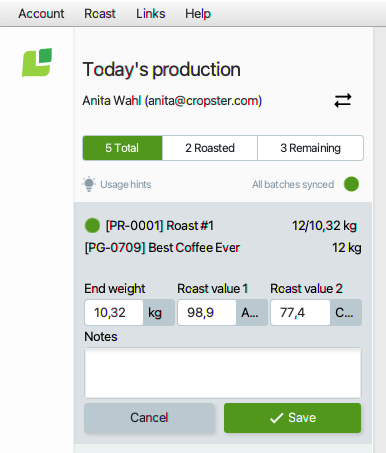Click the switch account arrows icon
Screen dimensions: 386x453
coord(343,100)
